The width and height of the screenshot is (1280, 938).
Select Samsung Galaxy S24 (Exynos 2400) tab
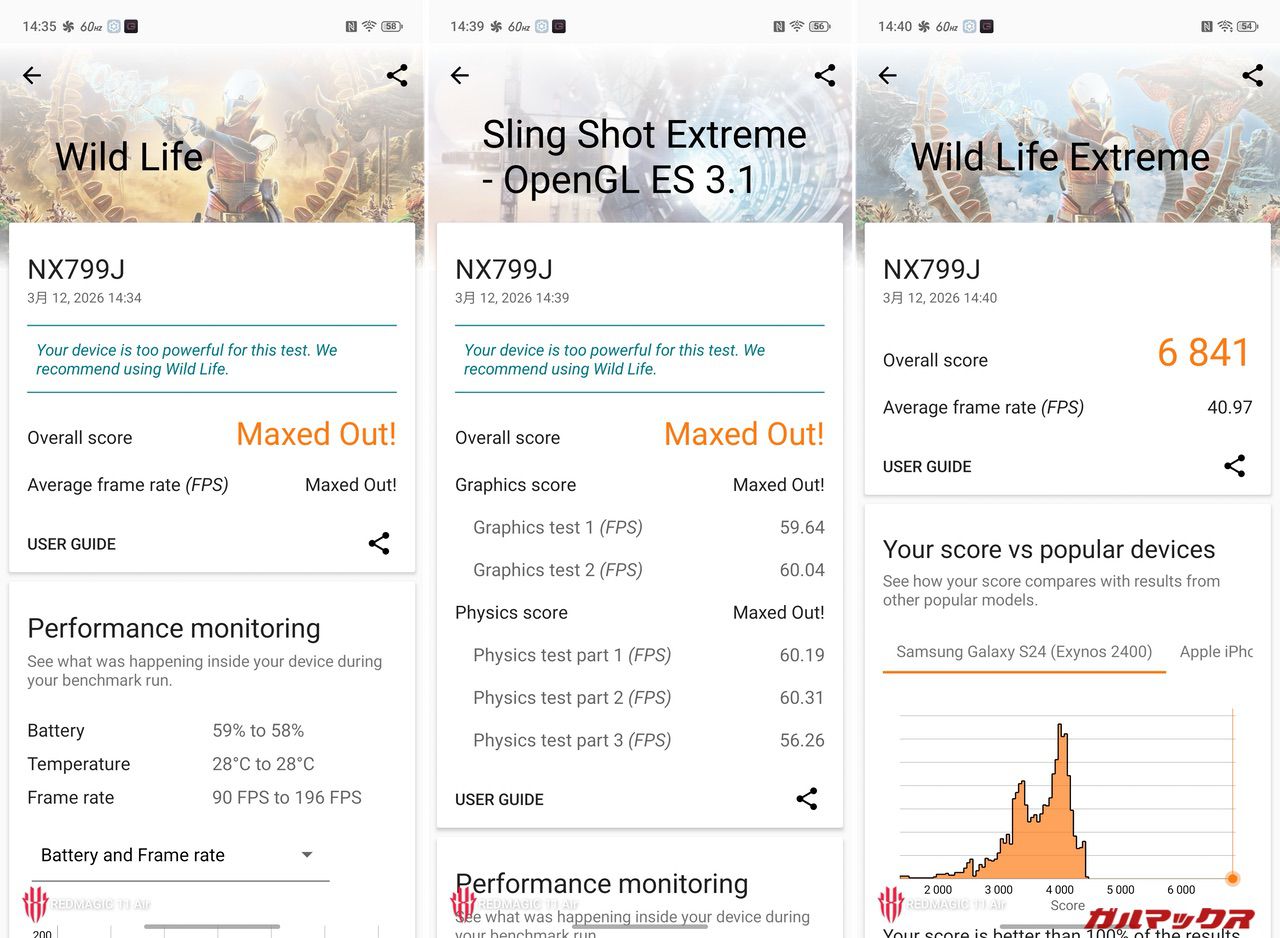pos(1024,652)
